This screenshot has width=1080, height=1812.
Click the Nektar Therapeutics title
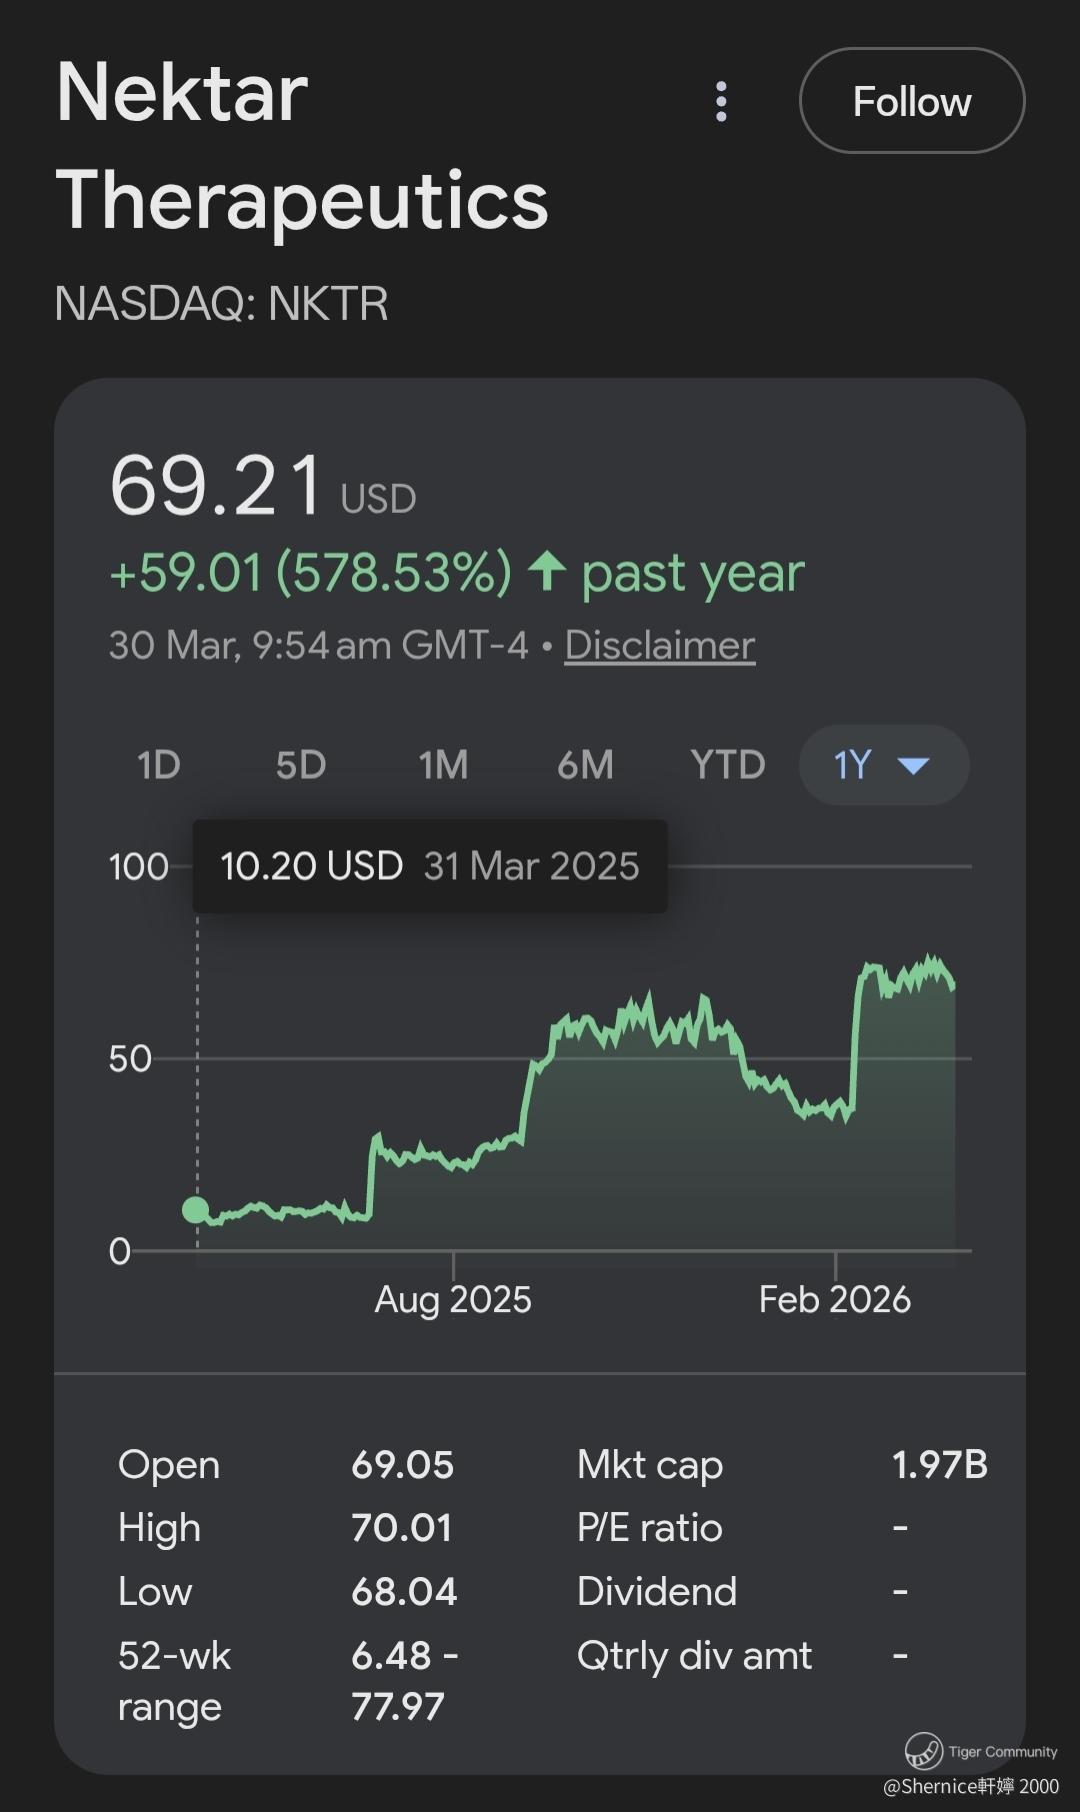click(301, 146)
